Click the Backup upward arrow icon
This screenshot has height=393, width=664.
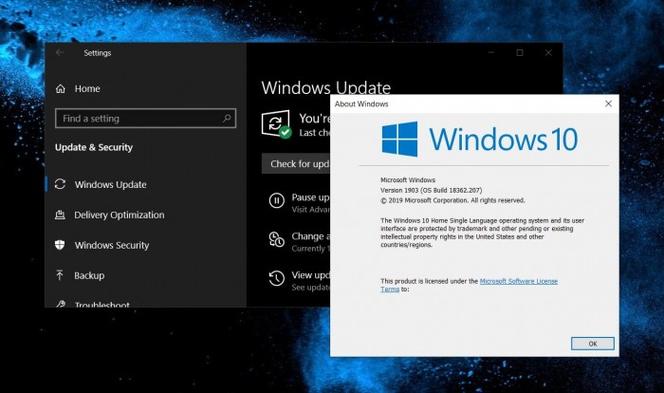click(60, 275)
